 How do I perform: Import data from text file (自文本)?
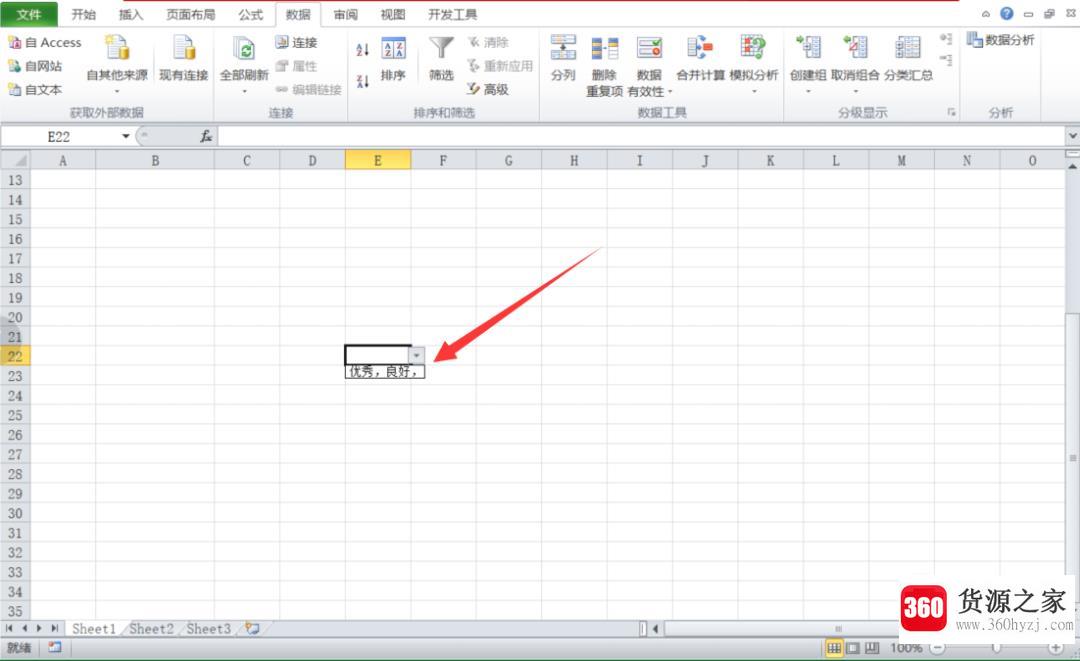click(x=35, y=90)
